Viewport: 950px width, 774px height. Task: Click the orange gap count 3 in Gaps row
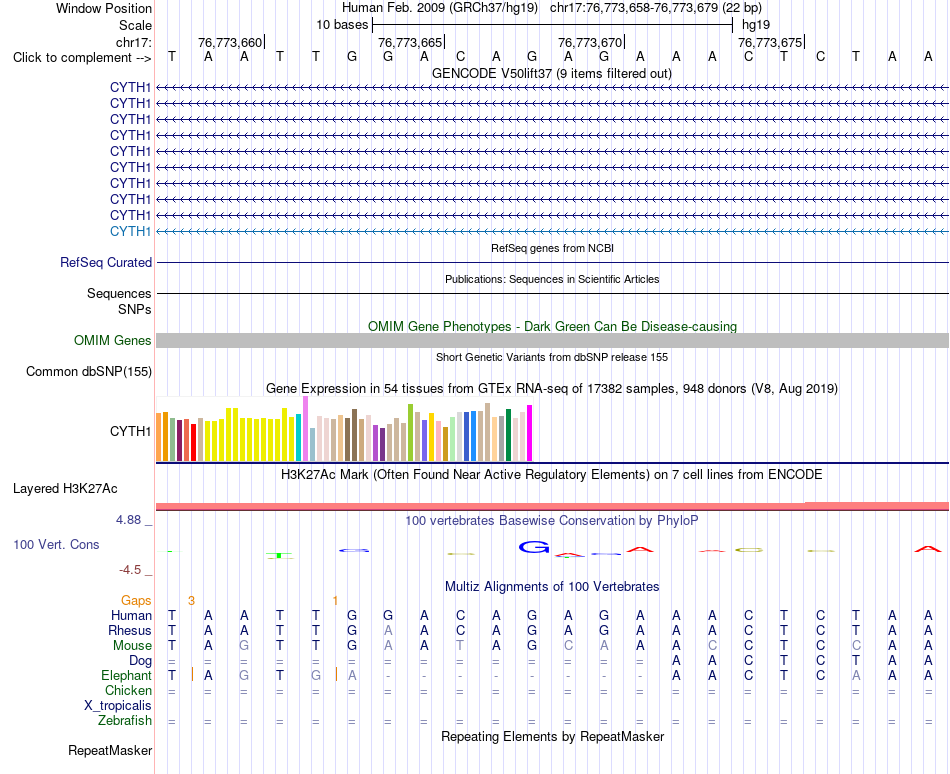tap(191, 600)
